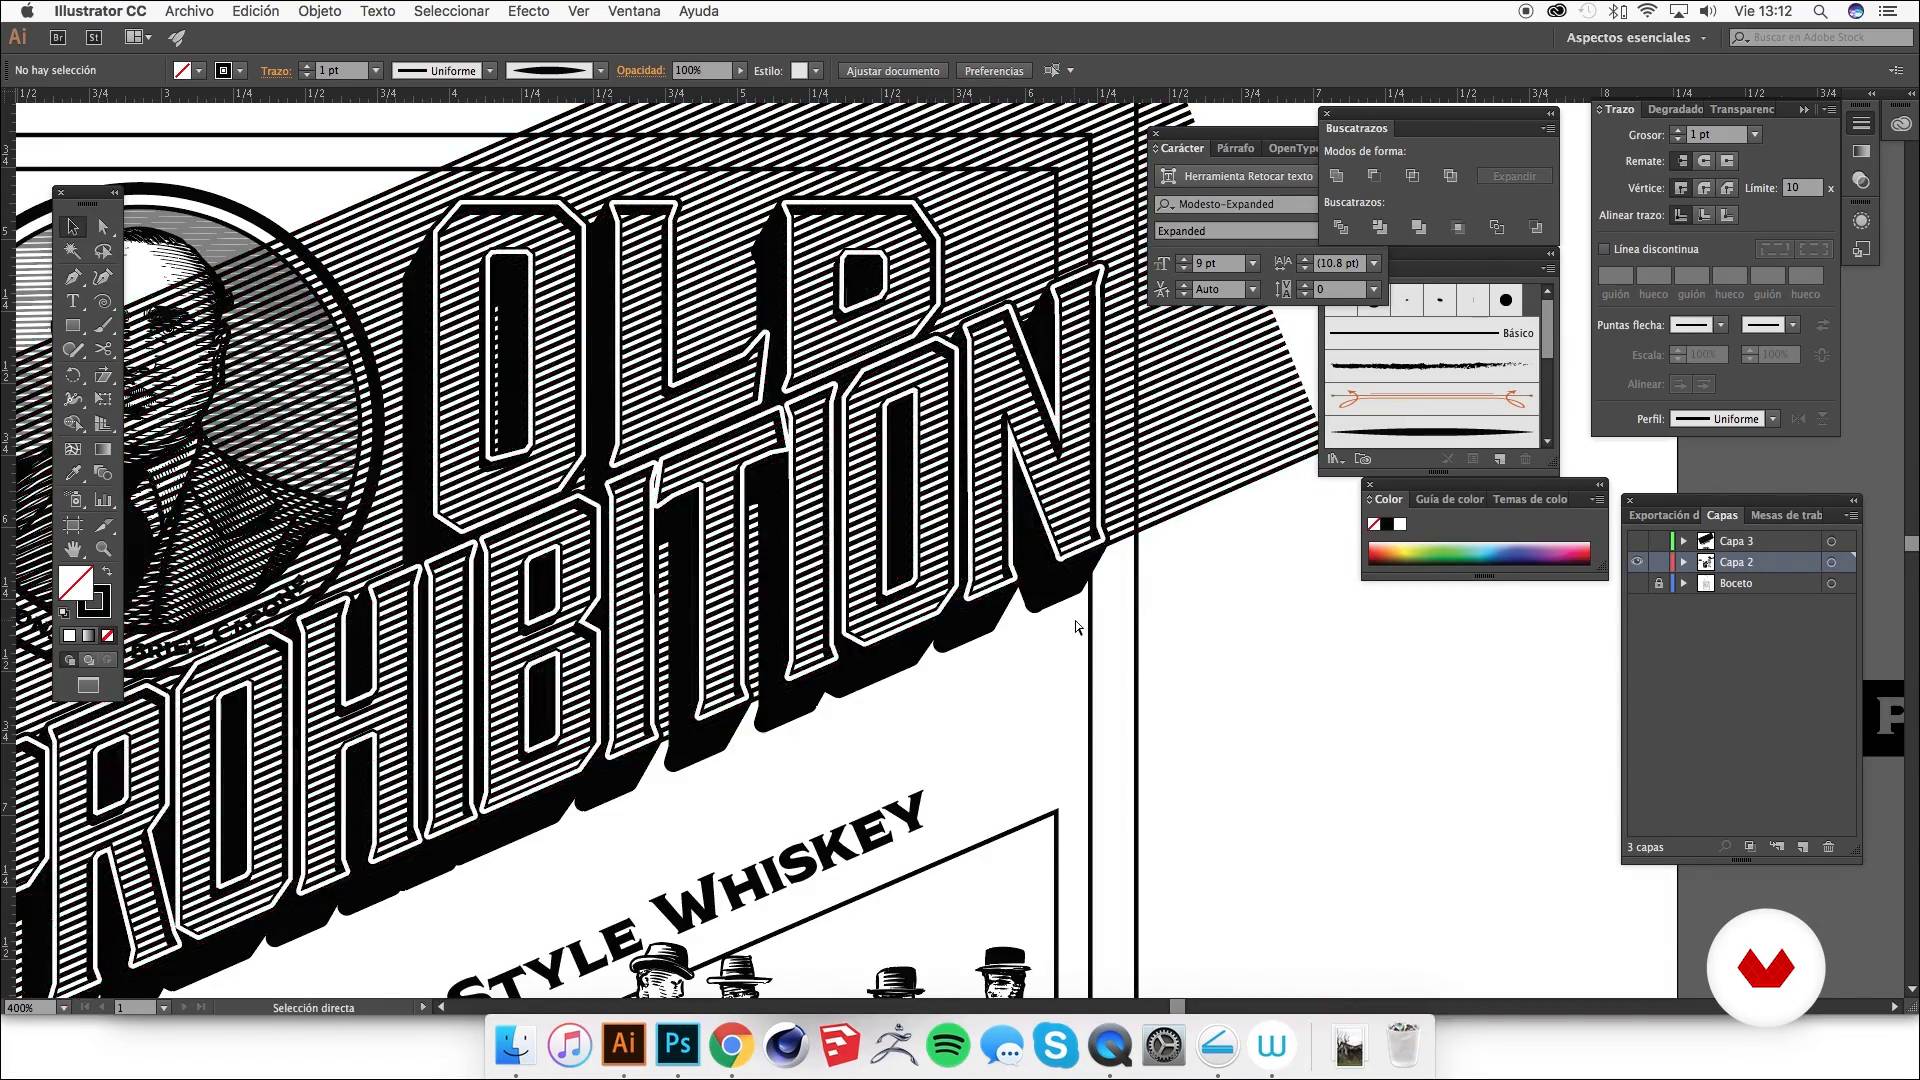Open Opacidad 100% dropdown arrow

click(740, 70)
